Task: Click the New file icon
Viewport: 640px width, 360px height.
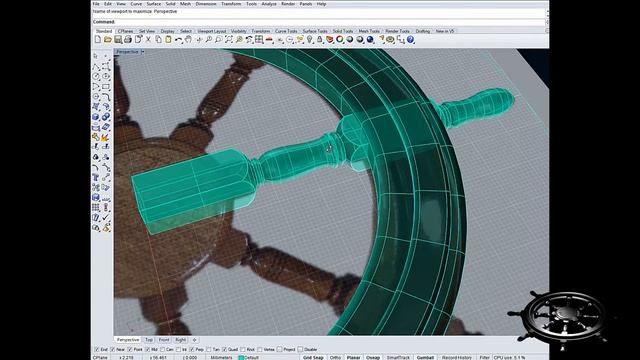Action: [98, 40]
